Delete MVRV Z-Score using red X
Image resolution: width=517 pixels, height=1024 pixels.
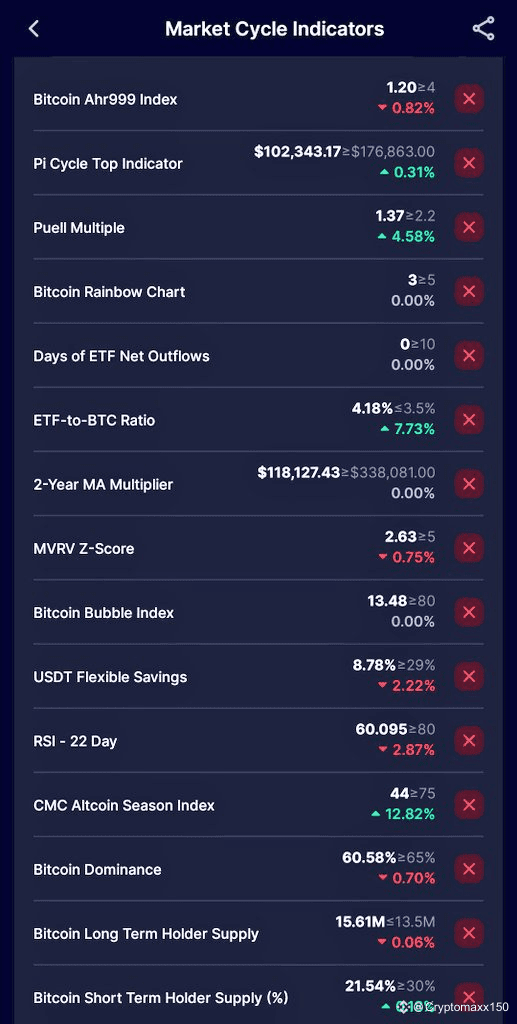[469, 548]
